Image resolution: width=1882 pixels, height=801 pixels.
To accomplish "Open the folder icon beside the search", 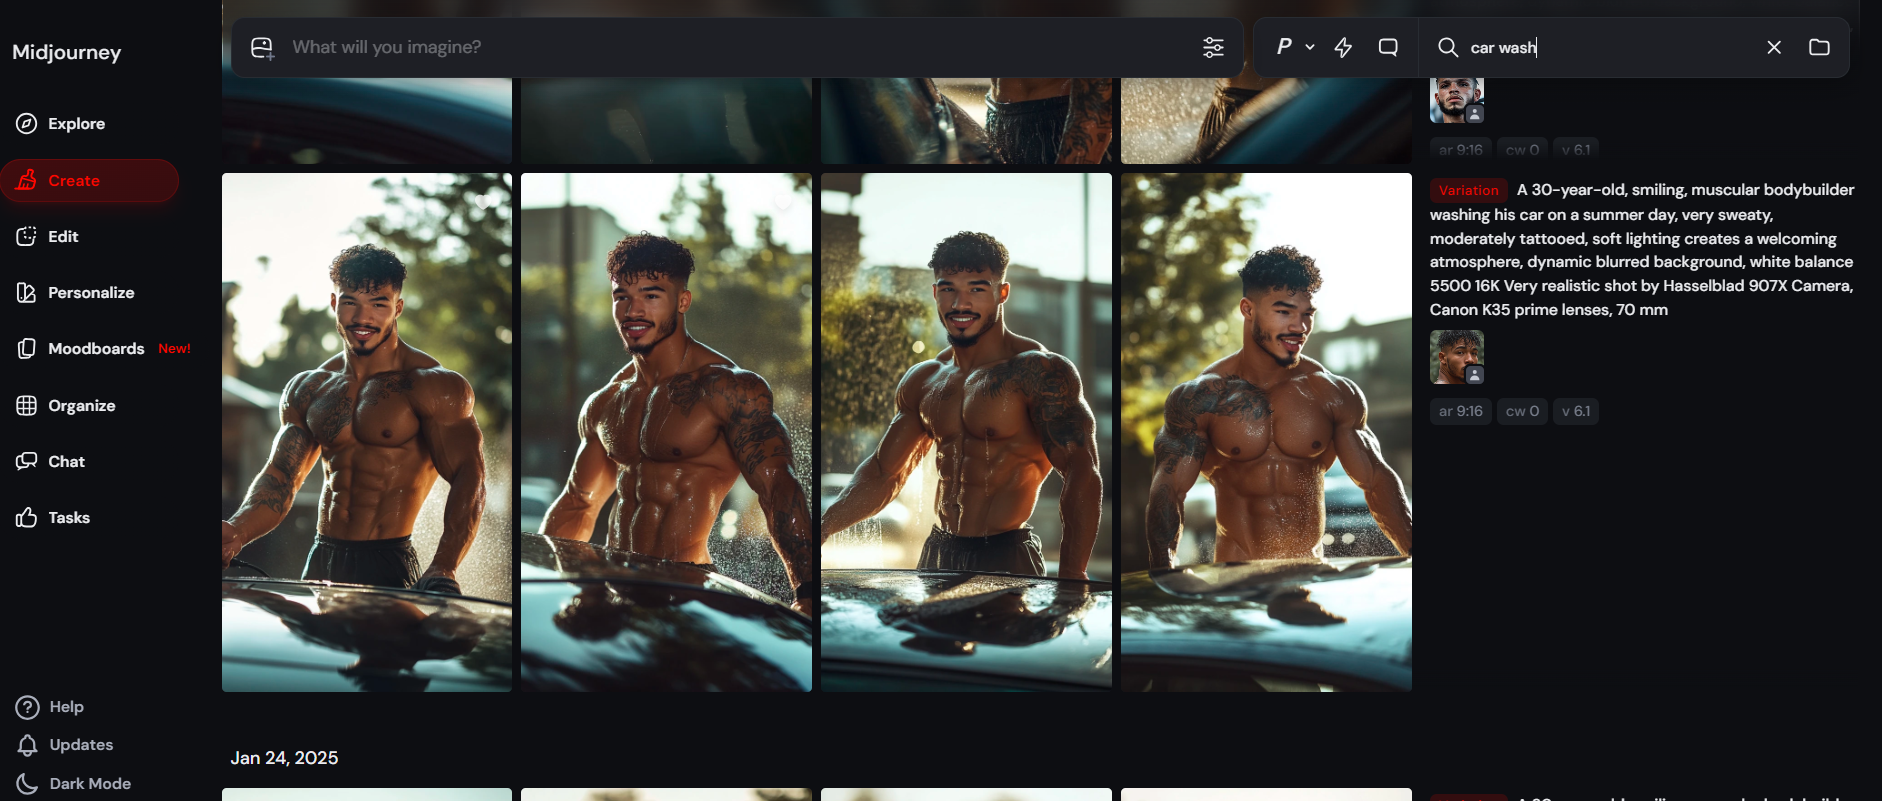I will click(1819, 47).
